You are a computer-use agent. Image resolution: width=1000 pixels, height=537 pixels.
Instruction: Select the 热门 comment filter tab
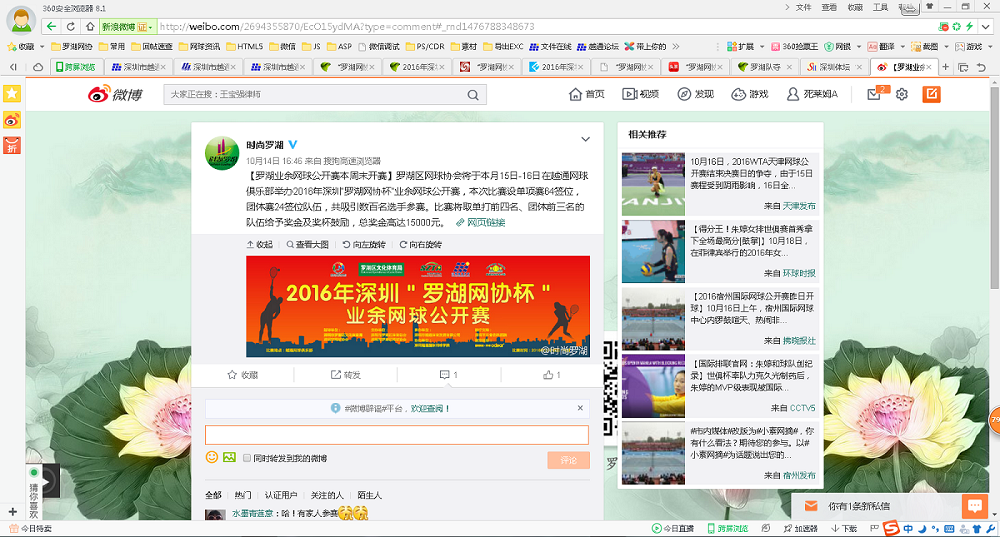click(243, 495)
